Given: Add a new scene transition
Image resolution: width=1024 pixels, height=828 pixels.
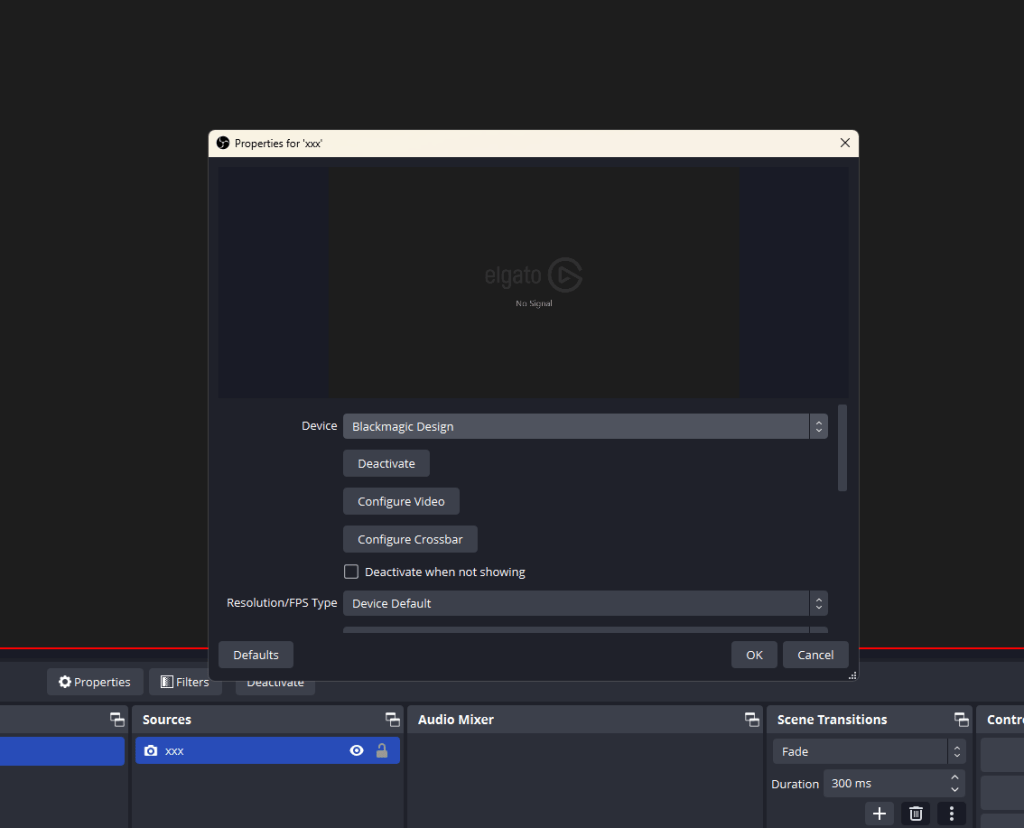Looking at the screenshot, I should (880, 814).
